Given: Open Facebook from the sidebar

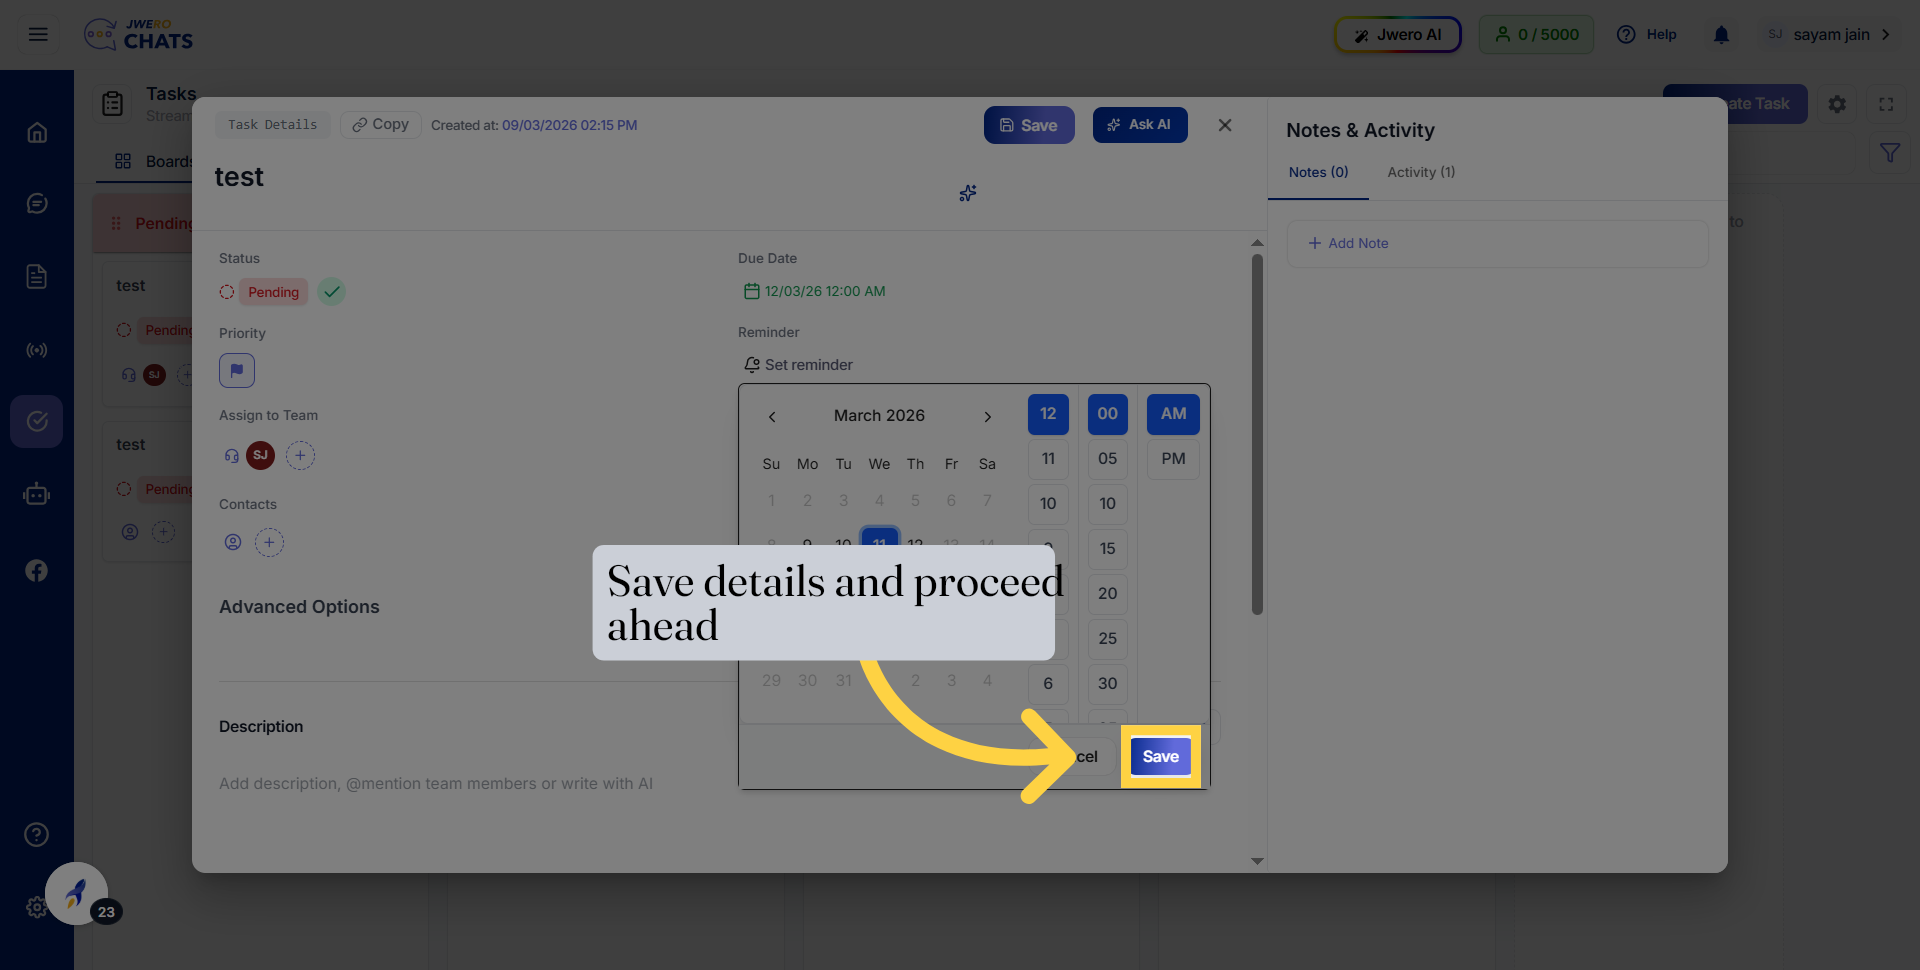Looking at the screenshot, I should pos(37,571).
